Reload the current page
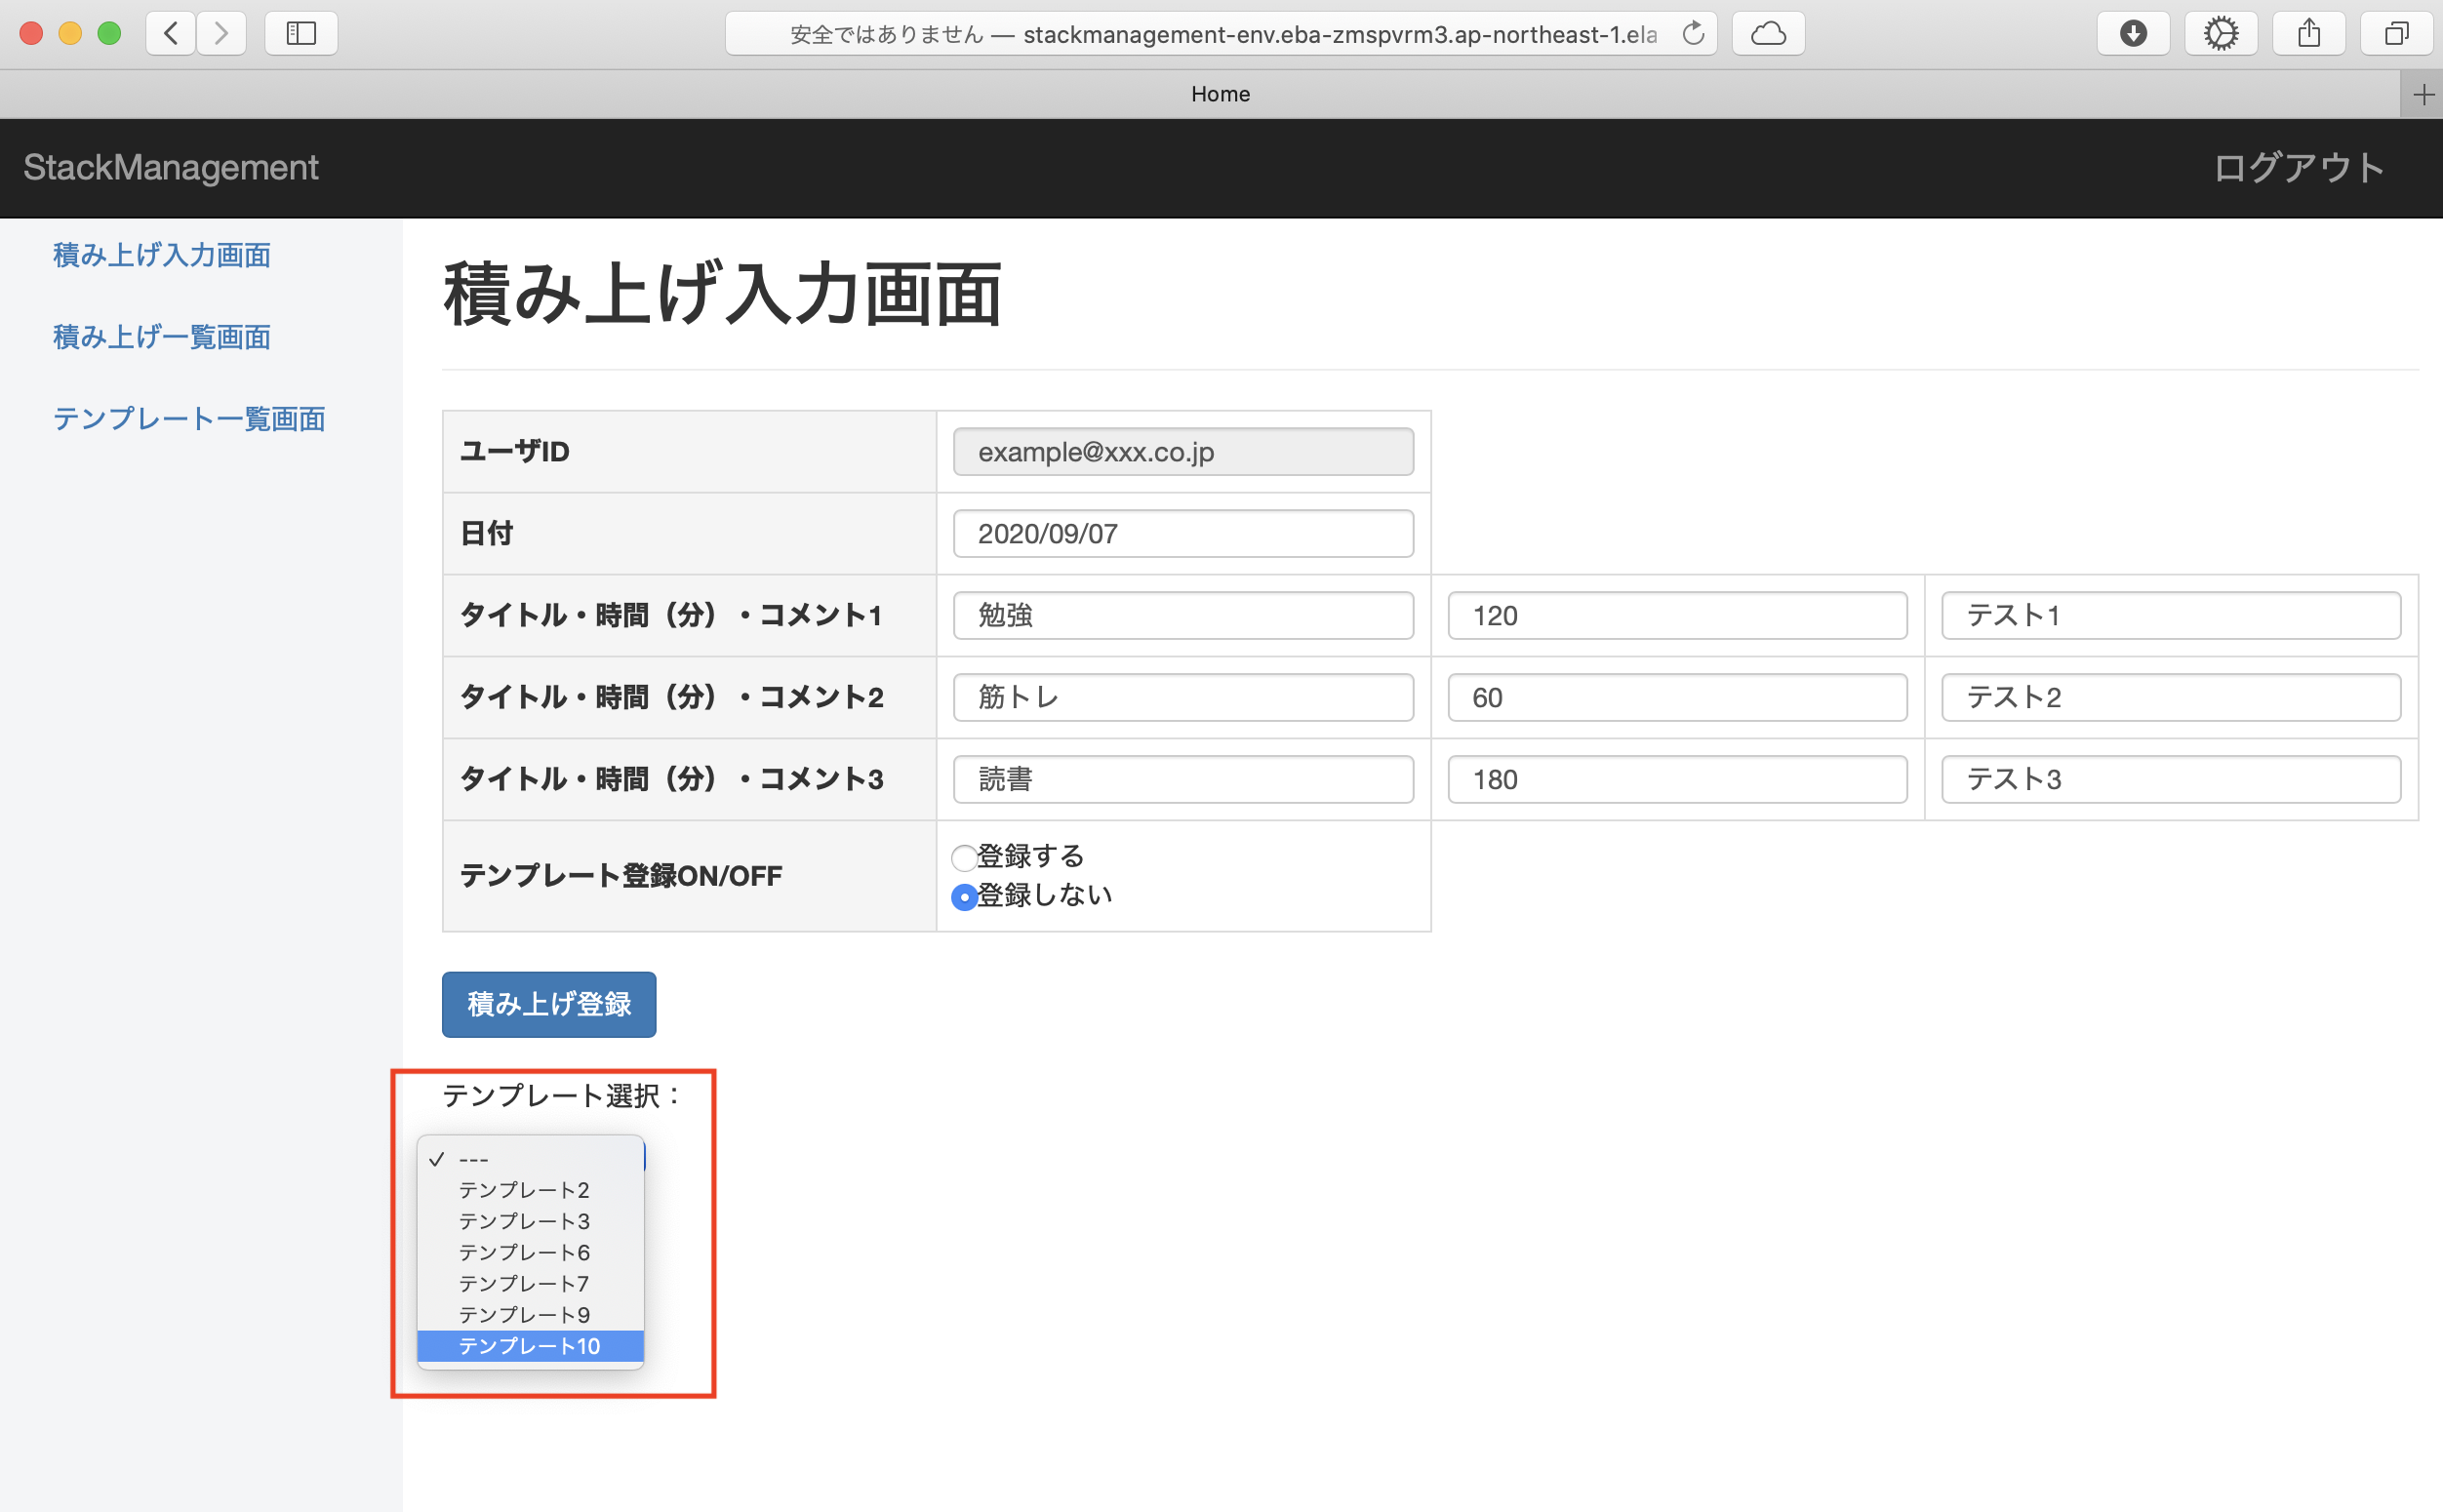 pyautogui.click(x=1694, y=33)
